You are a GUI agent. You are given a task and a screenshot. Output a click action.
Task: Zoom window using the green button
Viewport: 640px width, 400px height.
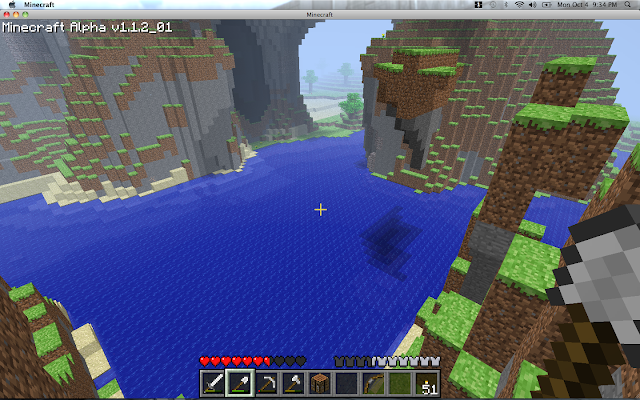coord(25,14)
